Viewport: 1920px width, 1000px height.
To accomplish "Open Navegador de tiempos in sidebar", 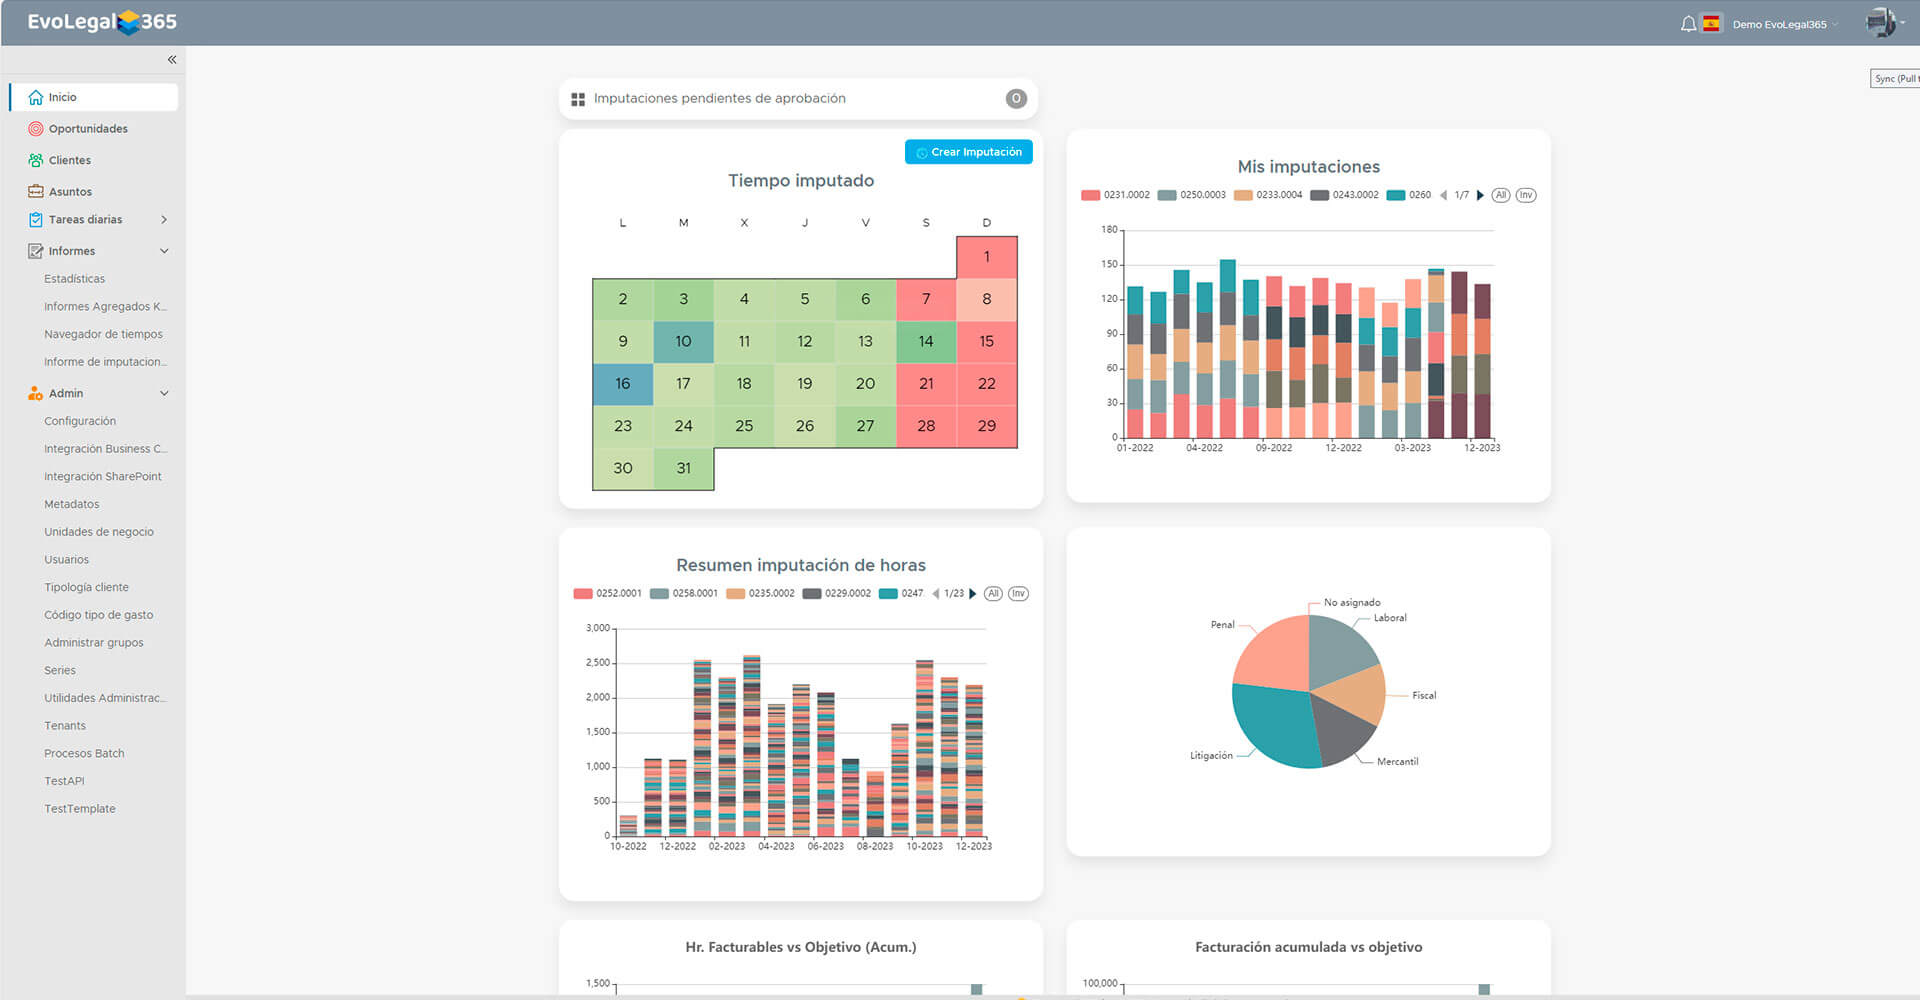I will pos(103,334).
